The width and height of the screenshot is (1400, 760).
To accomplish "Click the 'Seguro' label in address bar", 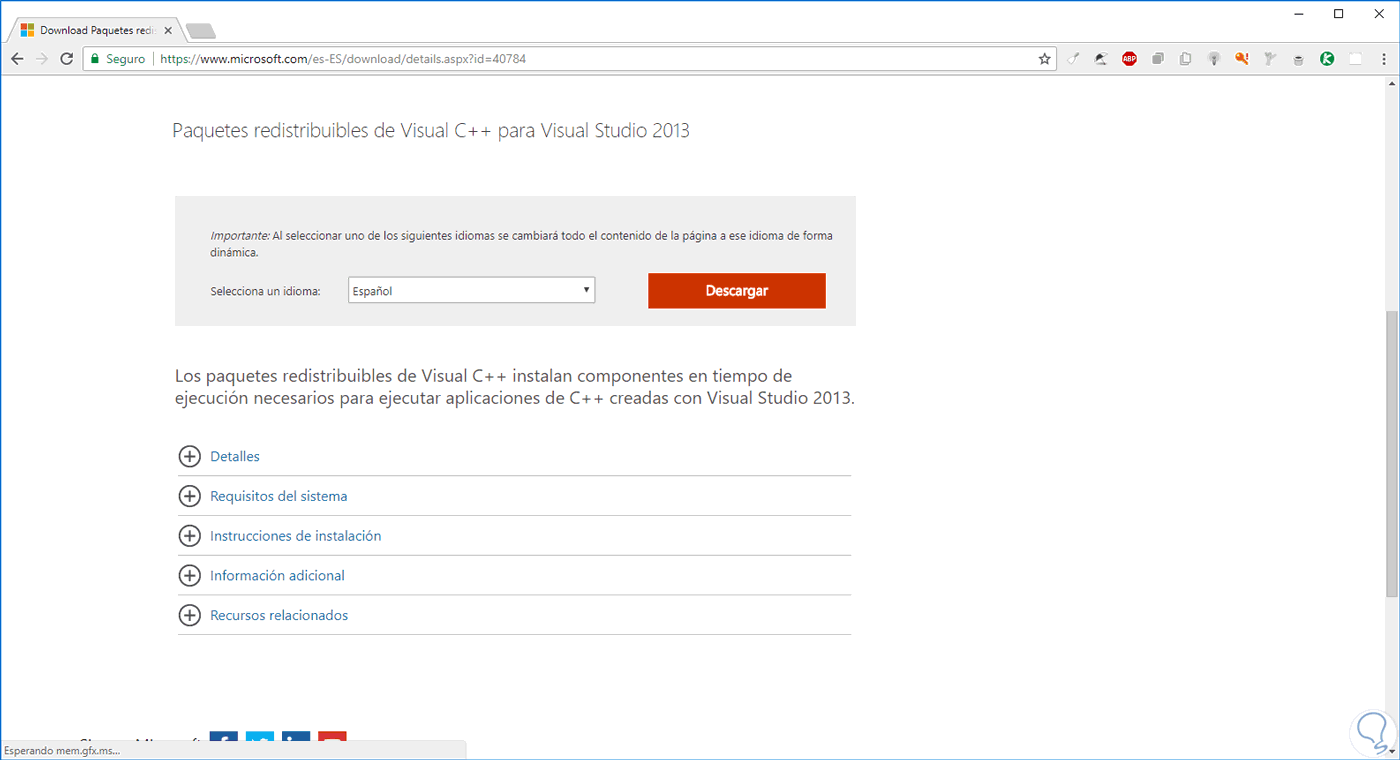I will pos(126,59).
